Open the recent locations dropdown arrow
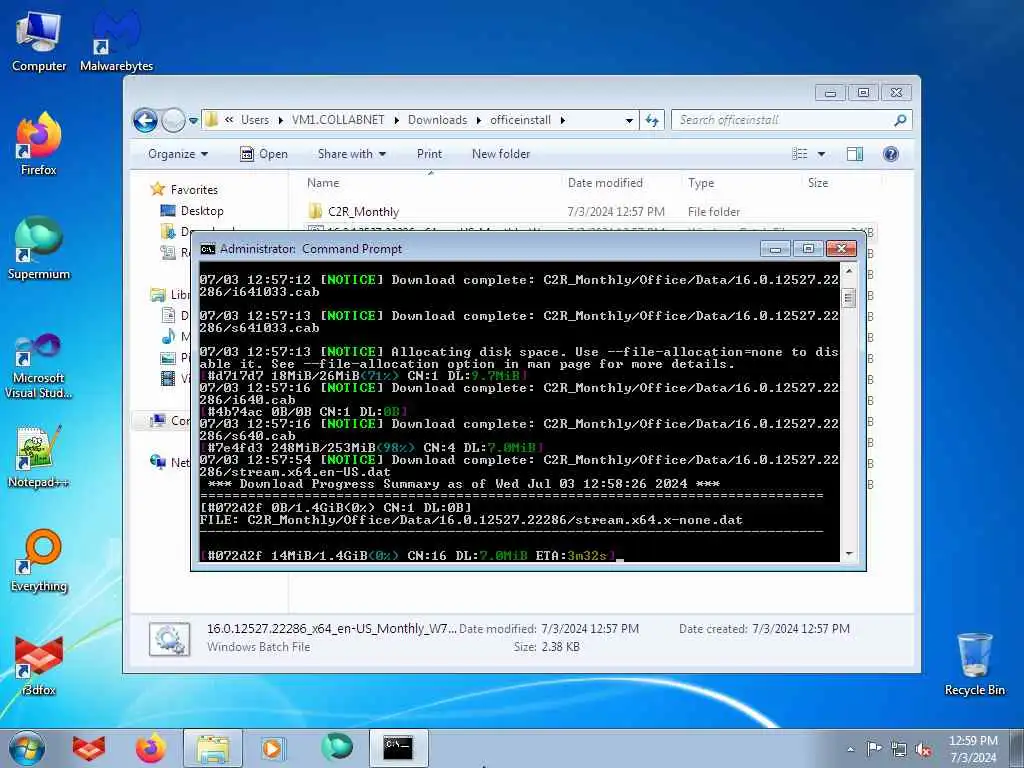 click(193, 121)
